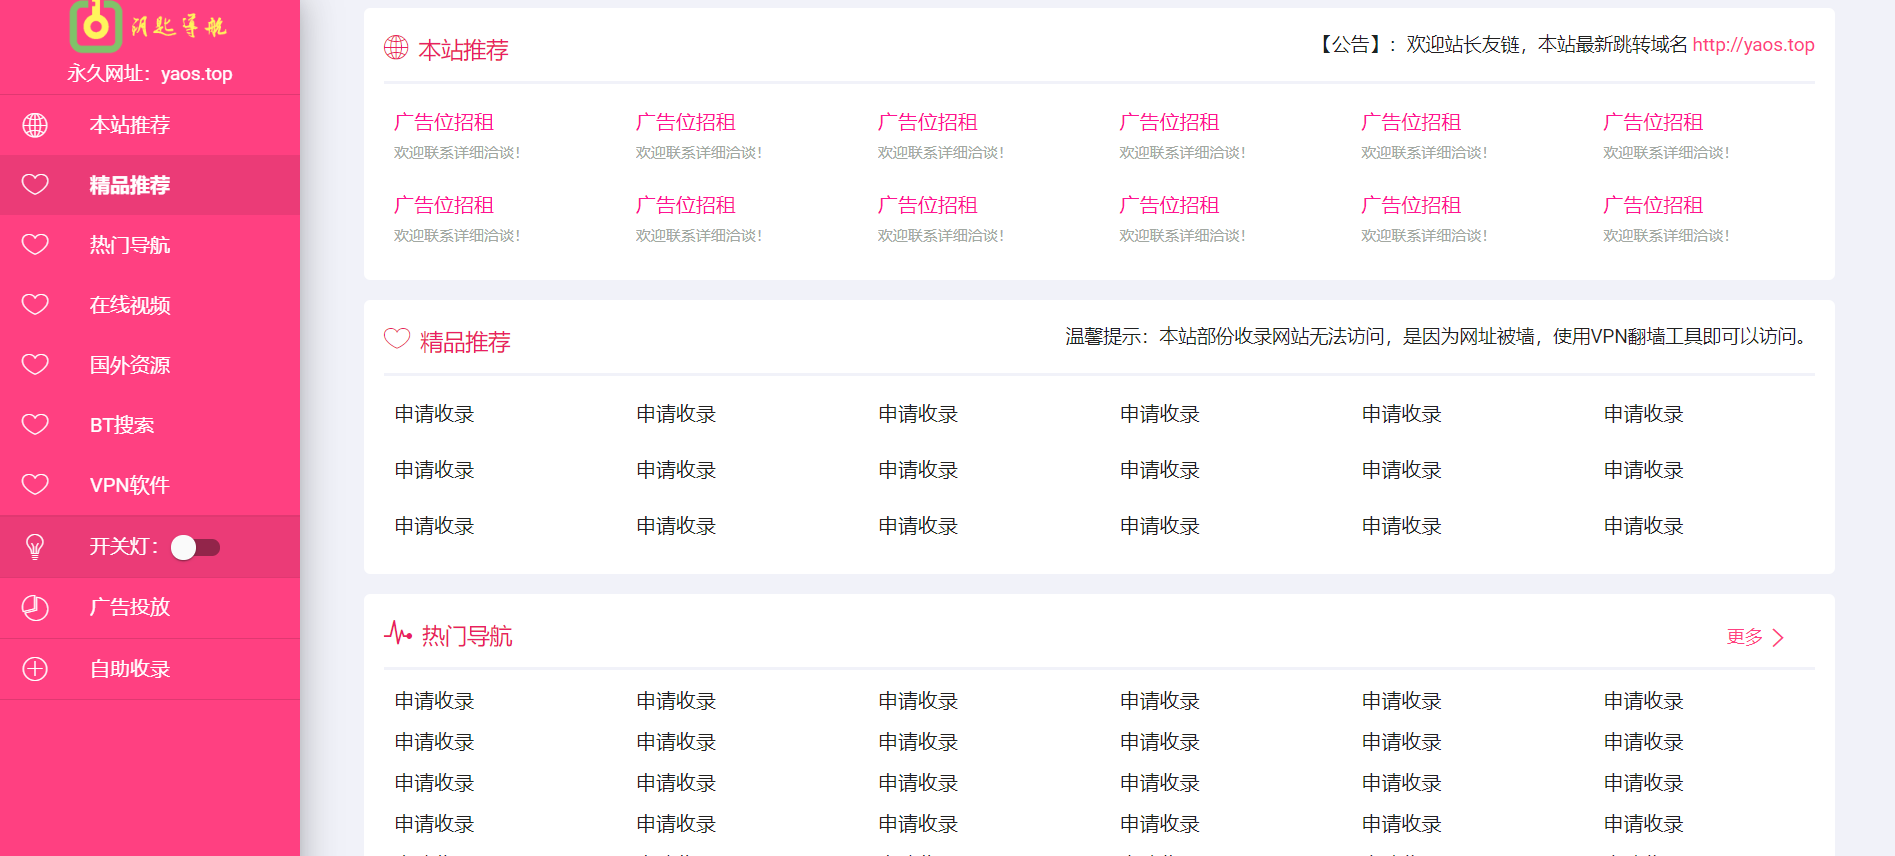1895x856 pixels.
Task: Click the 热门导航 section heading pulse icon
Action: coord(397,634)
